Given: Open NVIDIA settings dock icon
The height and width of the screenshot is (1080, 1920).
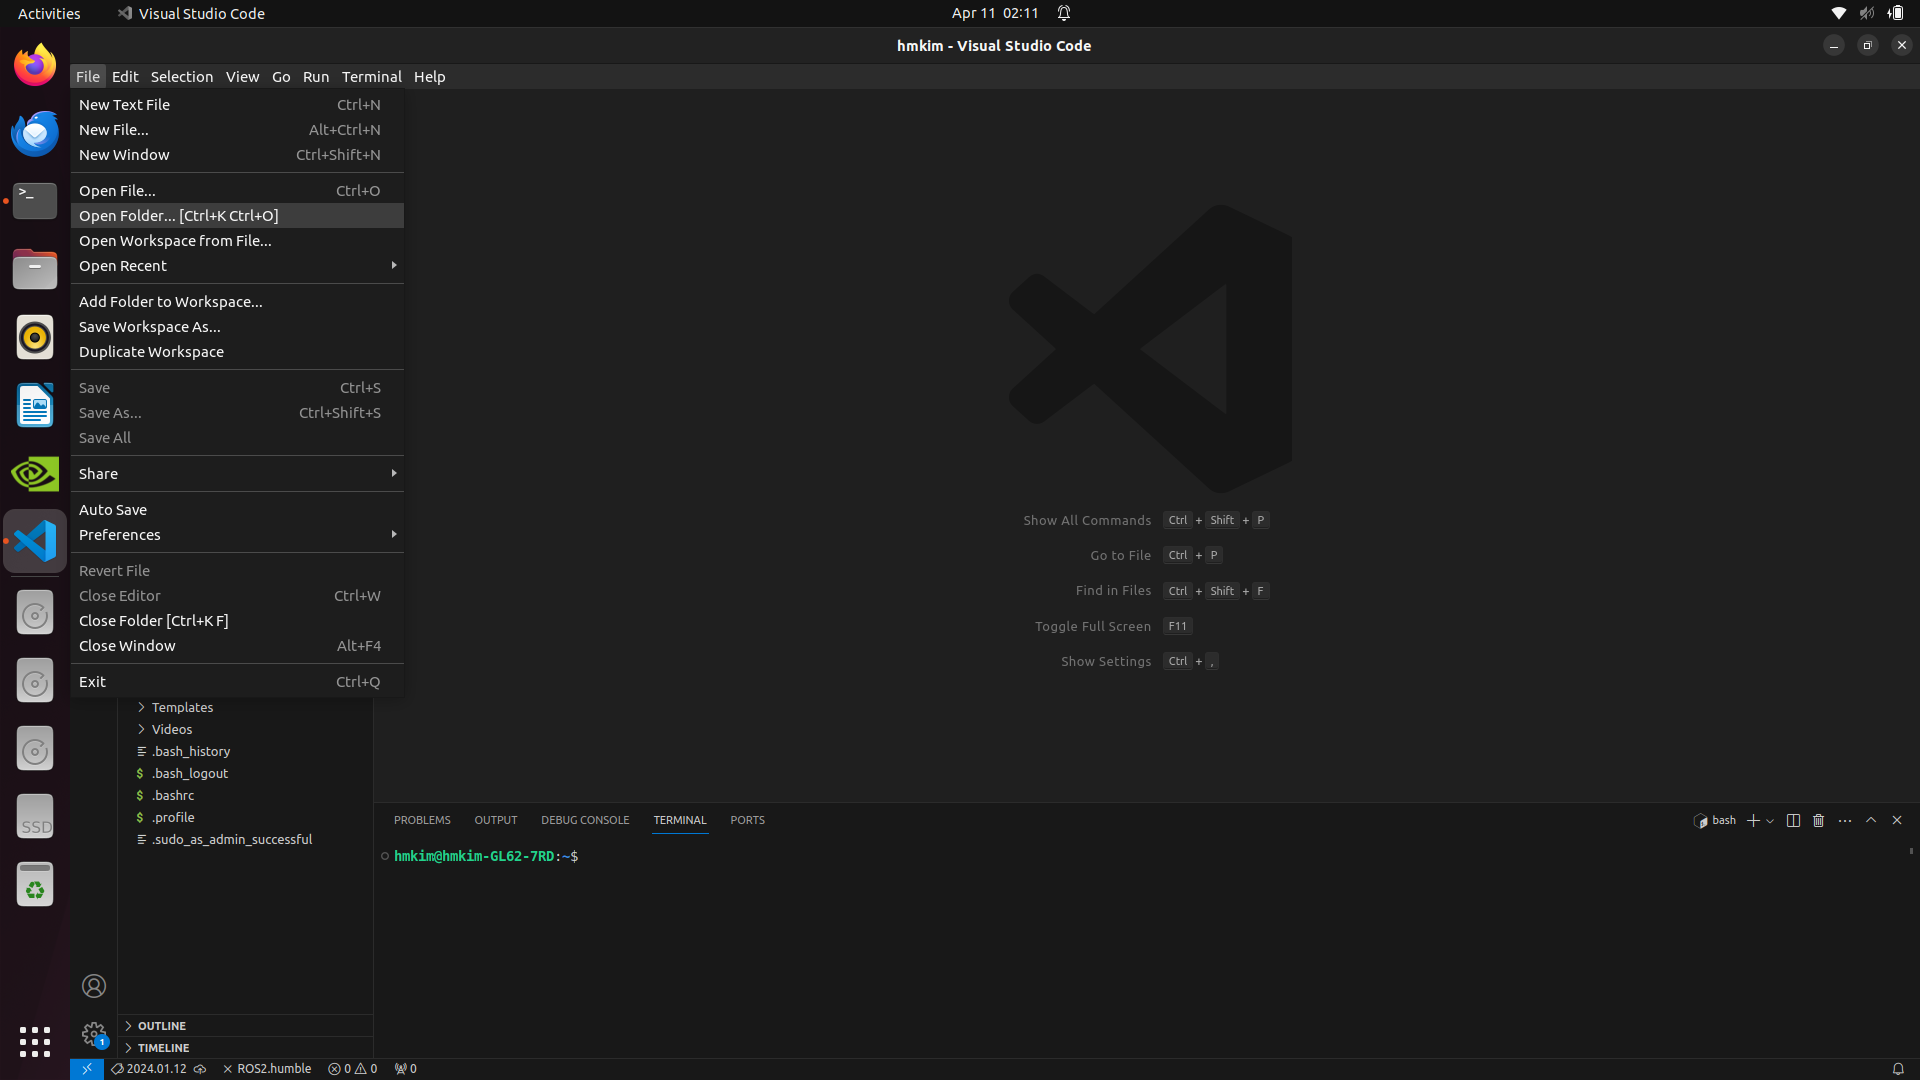Looking at the screenshot, I should tap(35, 473).
